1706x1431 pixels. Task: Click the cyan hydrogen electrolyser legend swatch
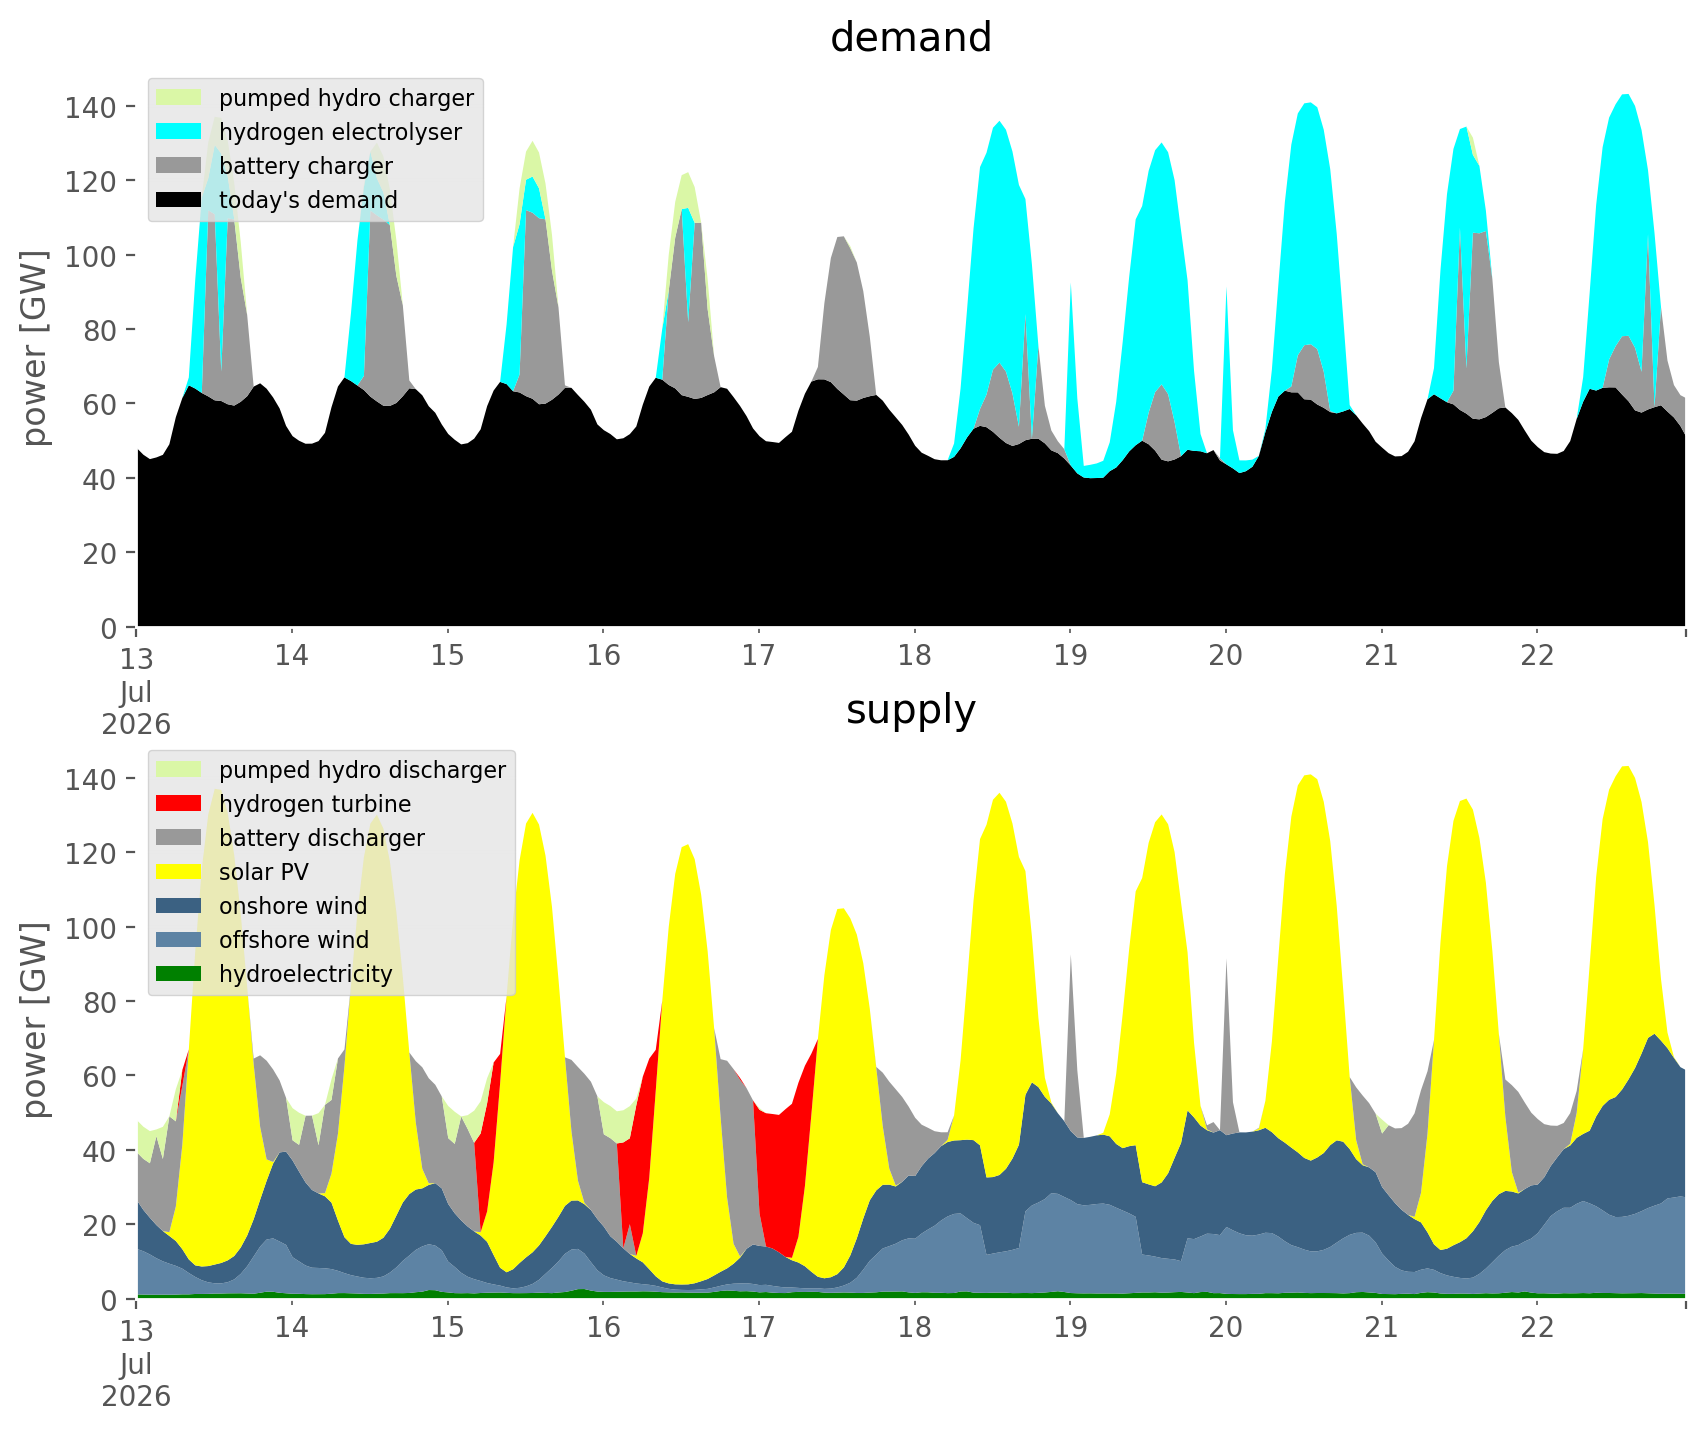click(x=180, y=132)
